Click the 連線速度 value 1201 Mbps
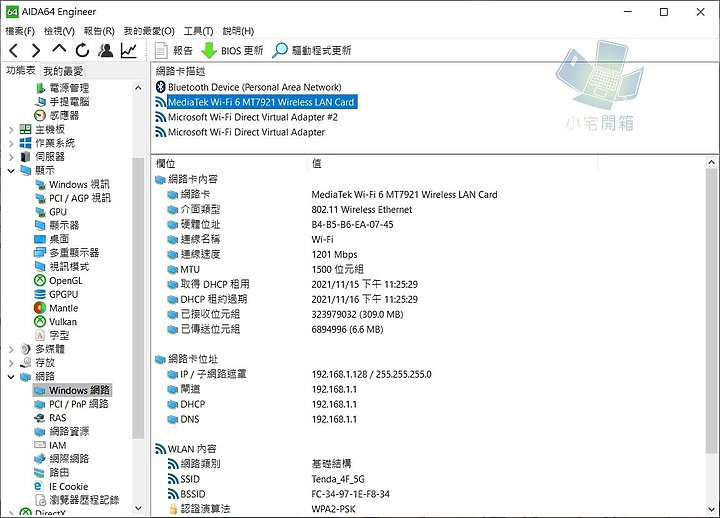Image resolution: width=720 pixels, height=518 pixels. click(334, 254)
